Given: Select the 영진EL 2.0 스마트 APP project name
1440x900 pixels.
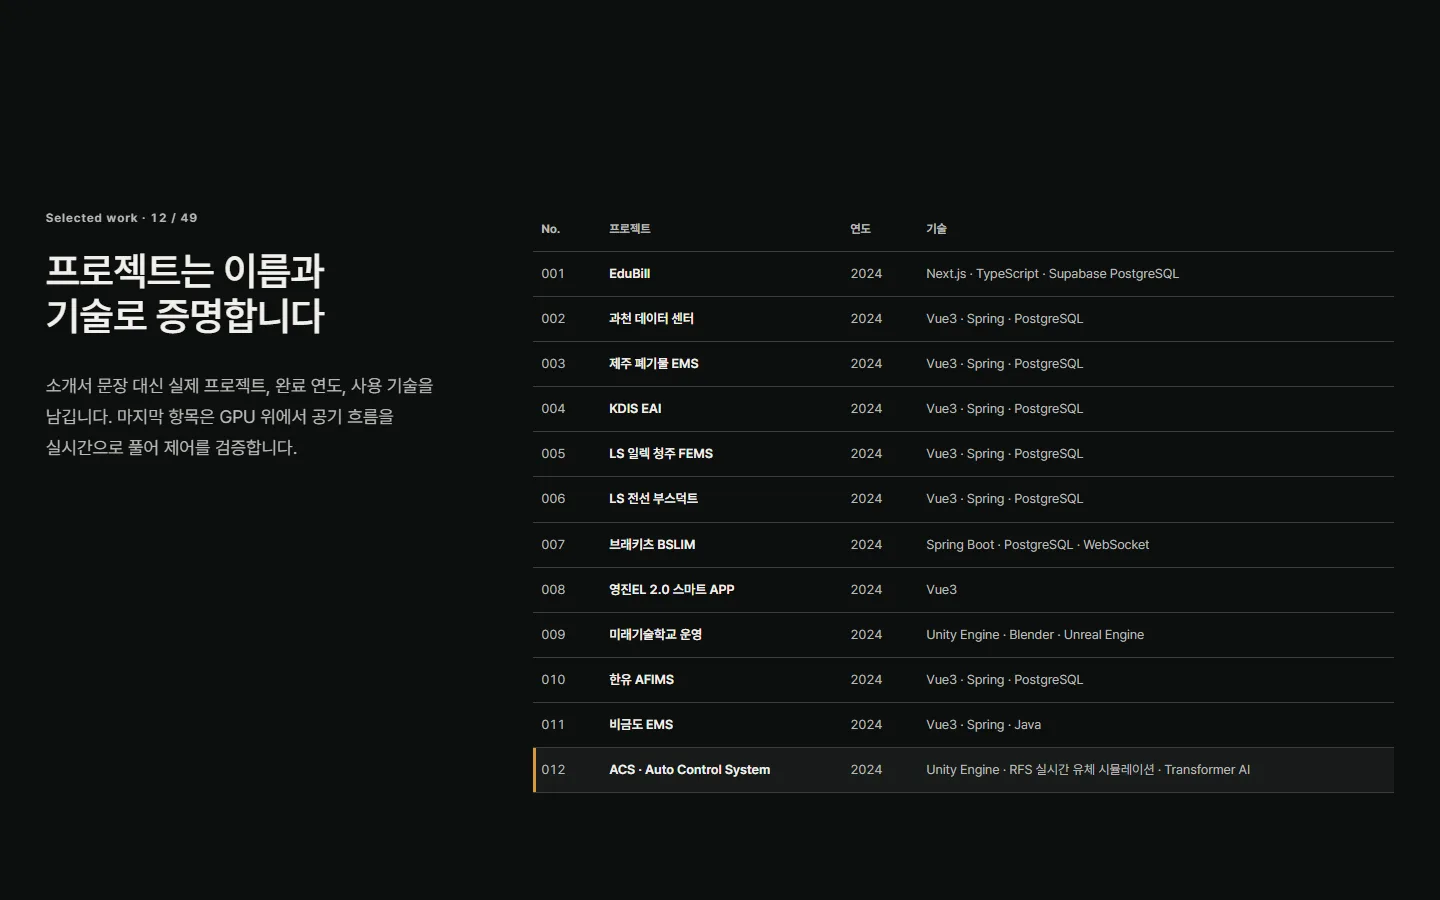Looking at the screenshot, I should point(672,590).
